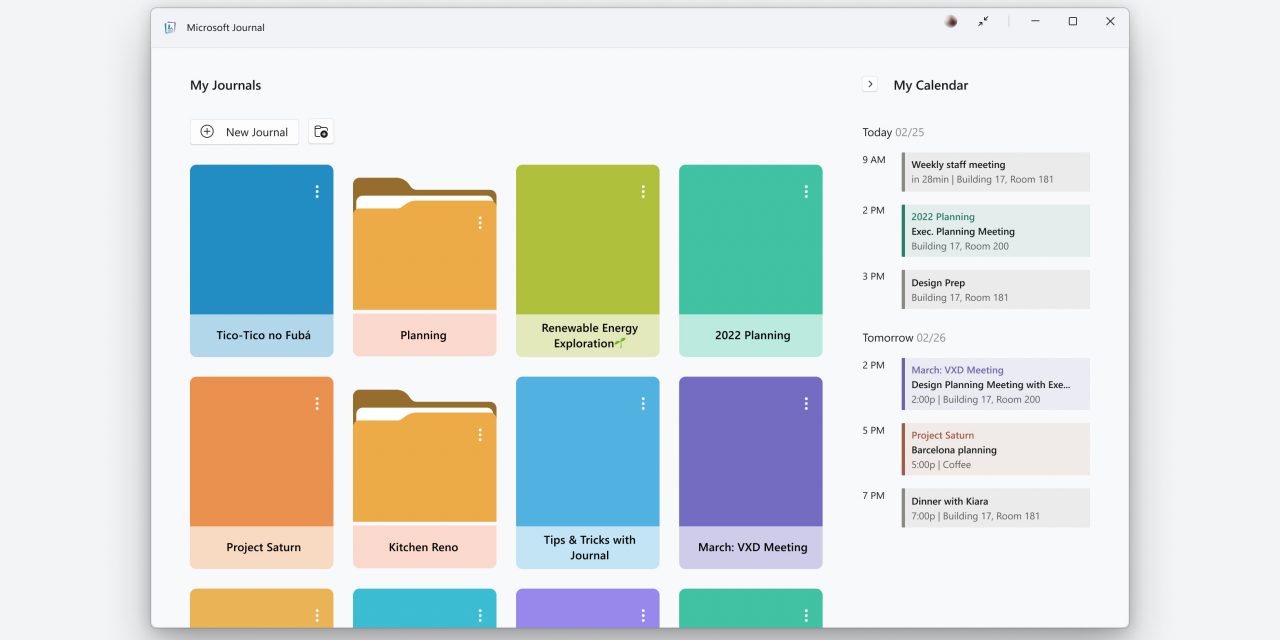Open the Tips & Tricks with Journal cover
This screenshot has height=640, width=1280.
587,460
